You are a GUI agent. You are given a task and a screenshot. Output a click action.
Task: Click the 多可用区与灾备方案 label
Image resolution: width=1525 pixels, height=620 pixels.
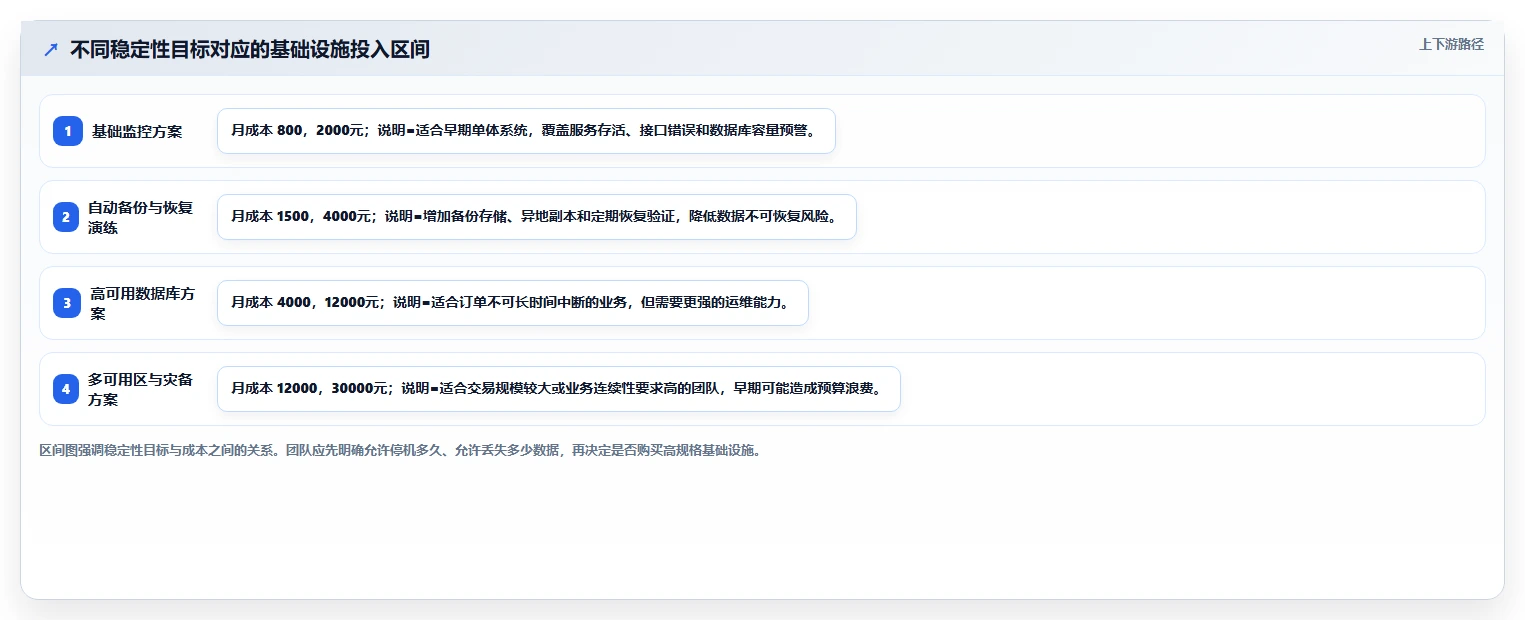(140, 389)
